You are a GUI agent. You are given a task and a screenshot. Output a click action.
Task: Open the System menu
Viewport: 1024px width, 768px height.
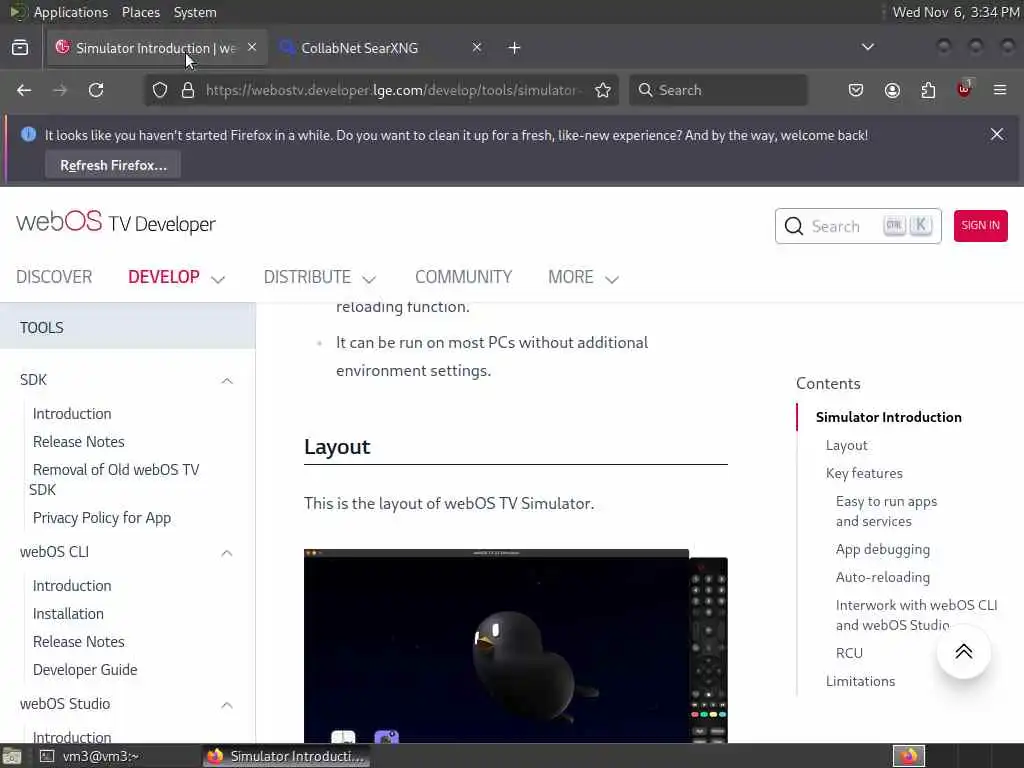[x=195, y=12]
